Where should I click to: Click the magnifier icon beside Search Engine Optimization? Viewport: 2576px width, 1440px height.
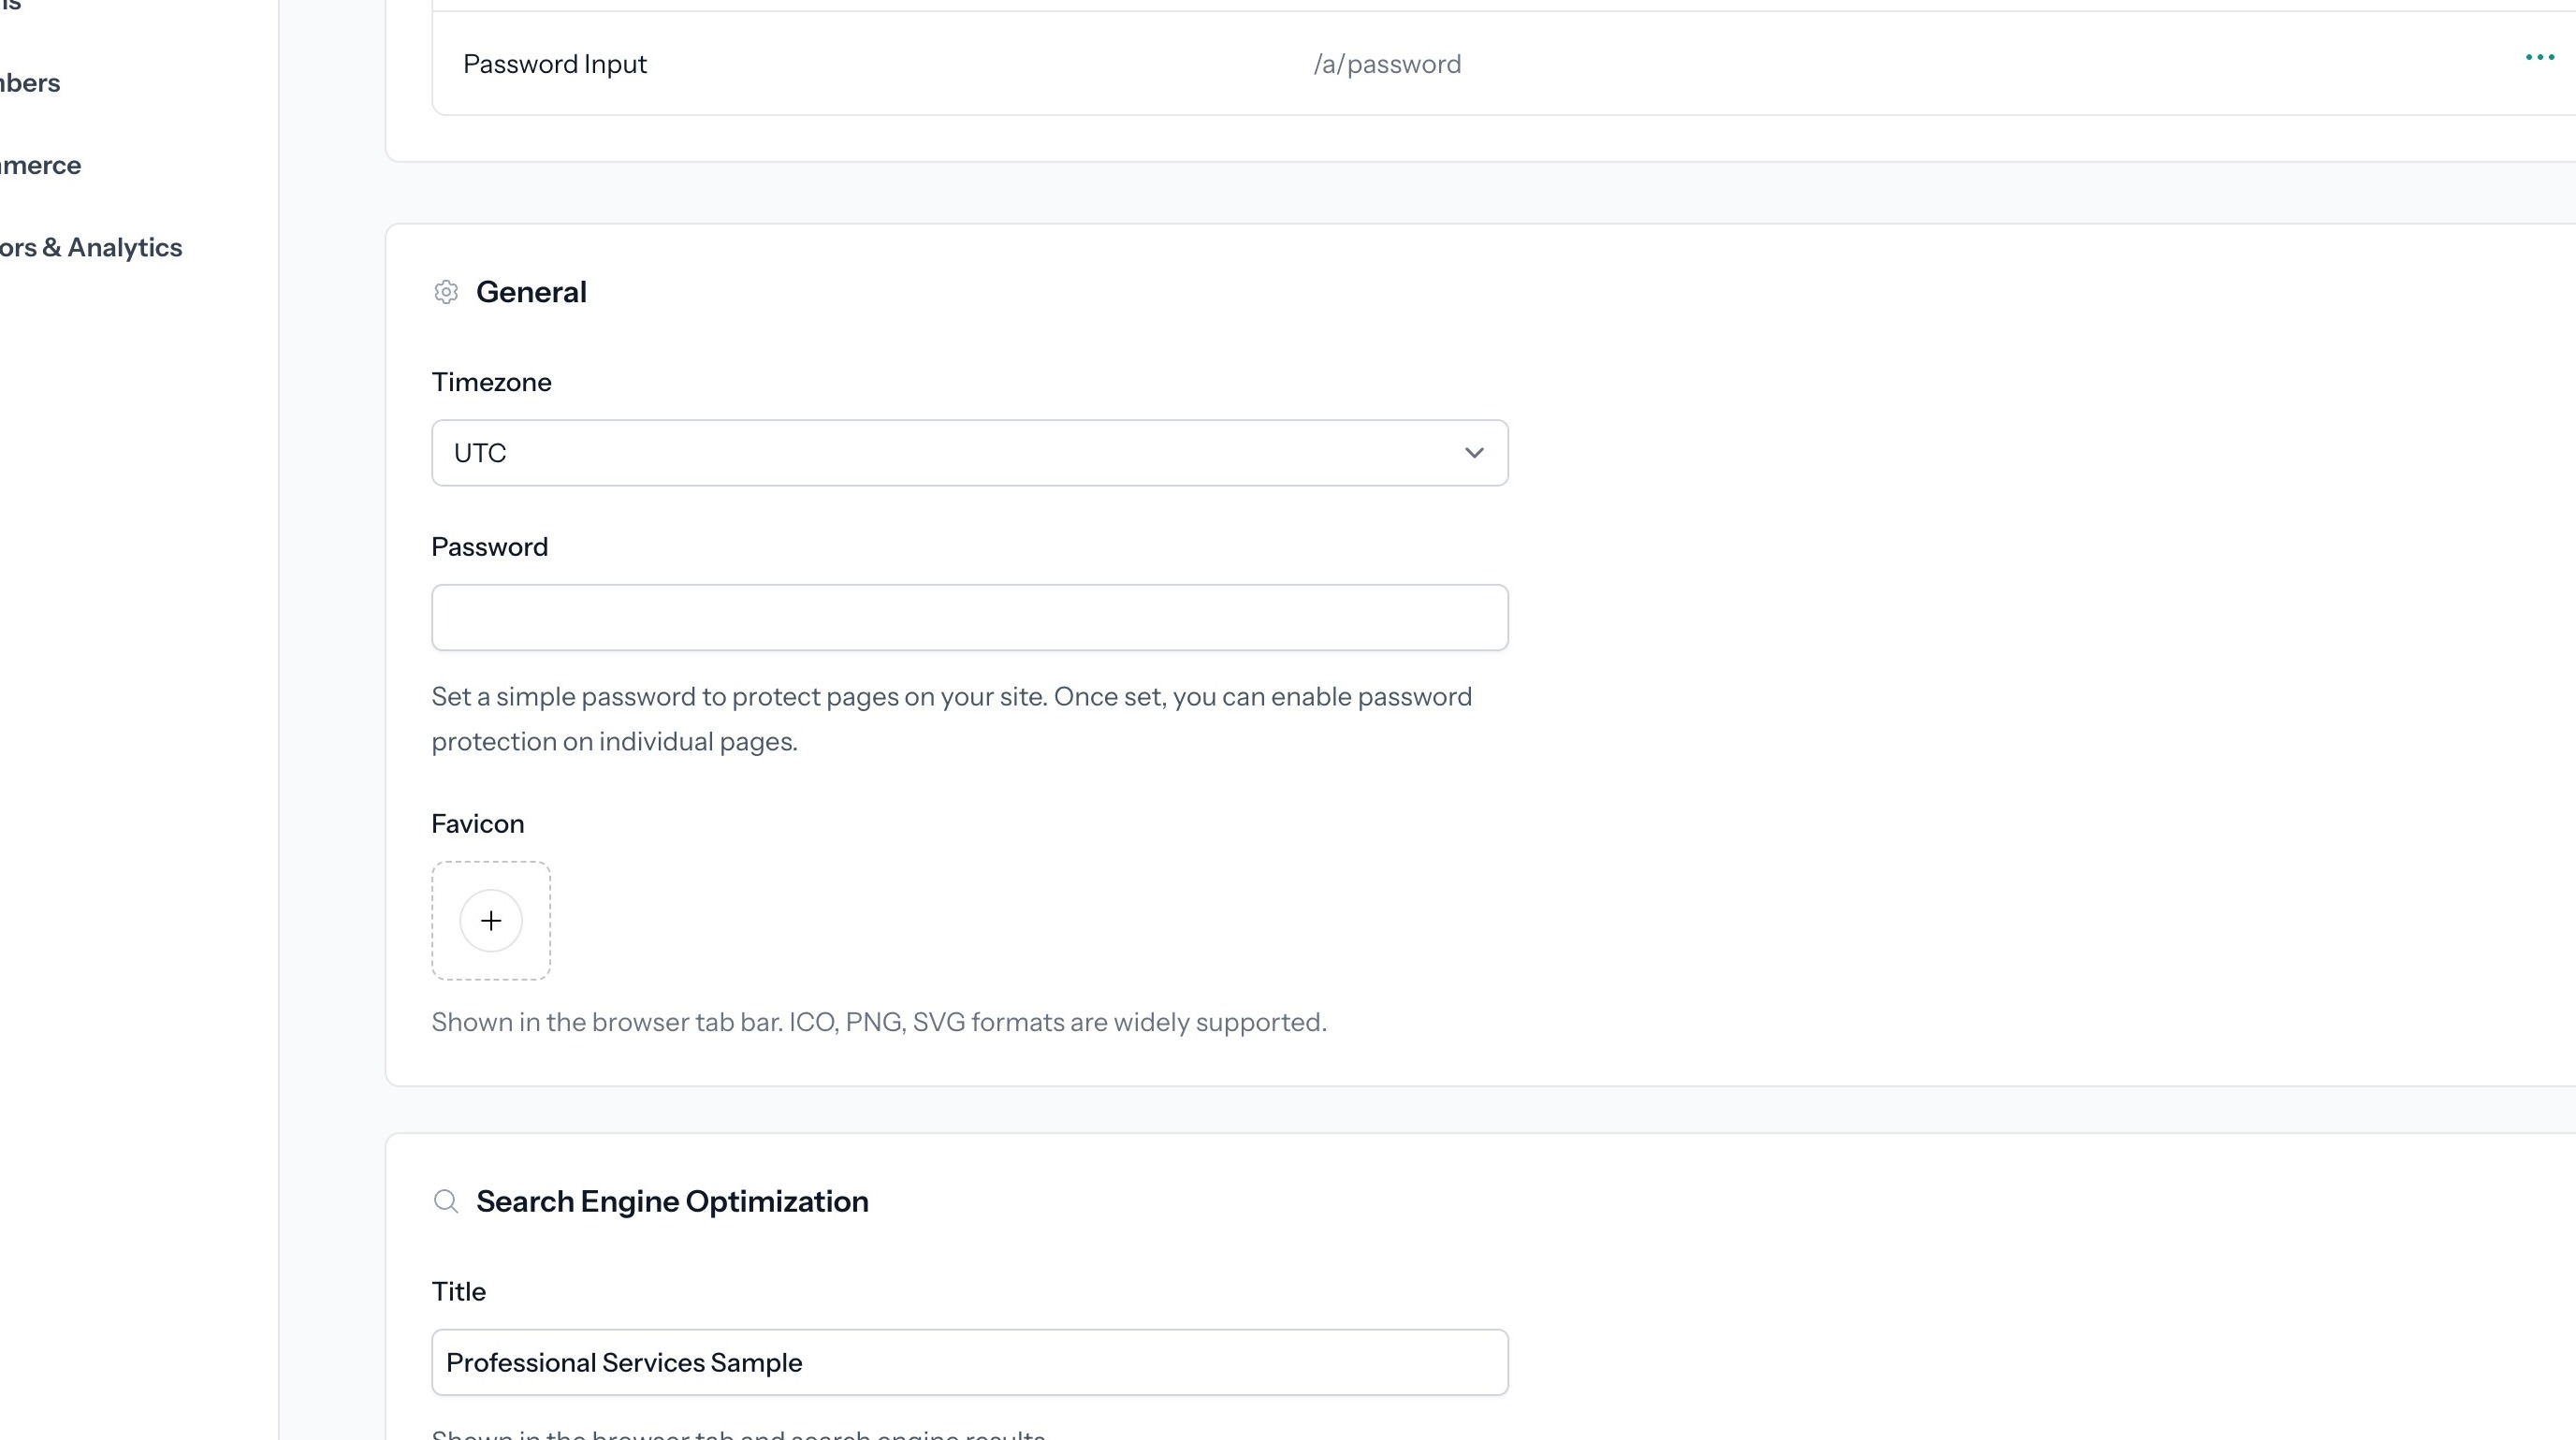tap(446, 1201)
